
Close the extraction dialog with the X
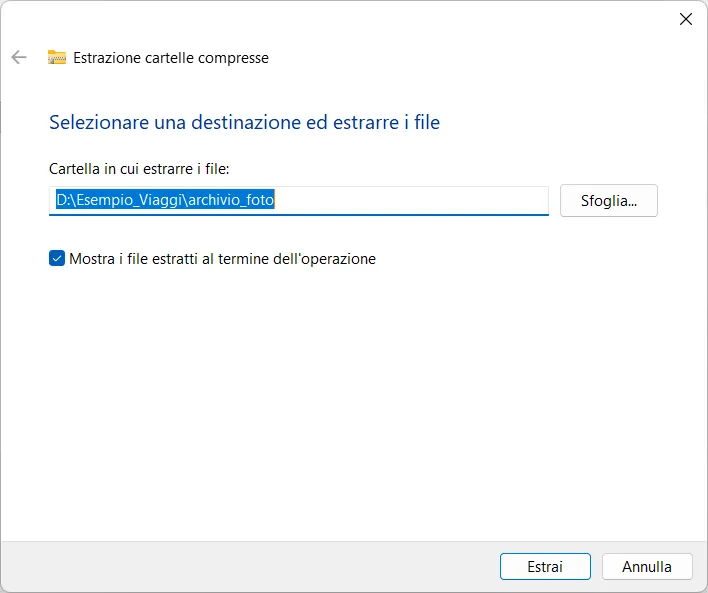tap(685, 19)
